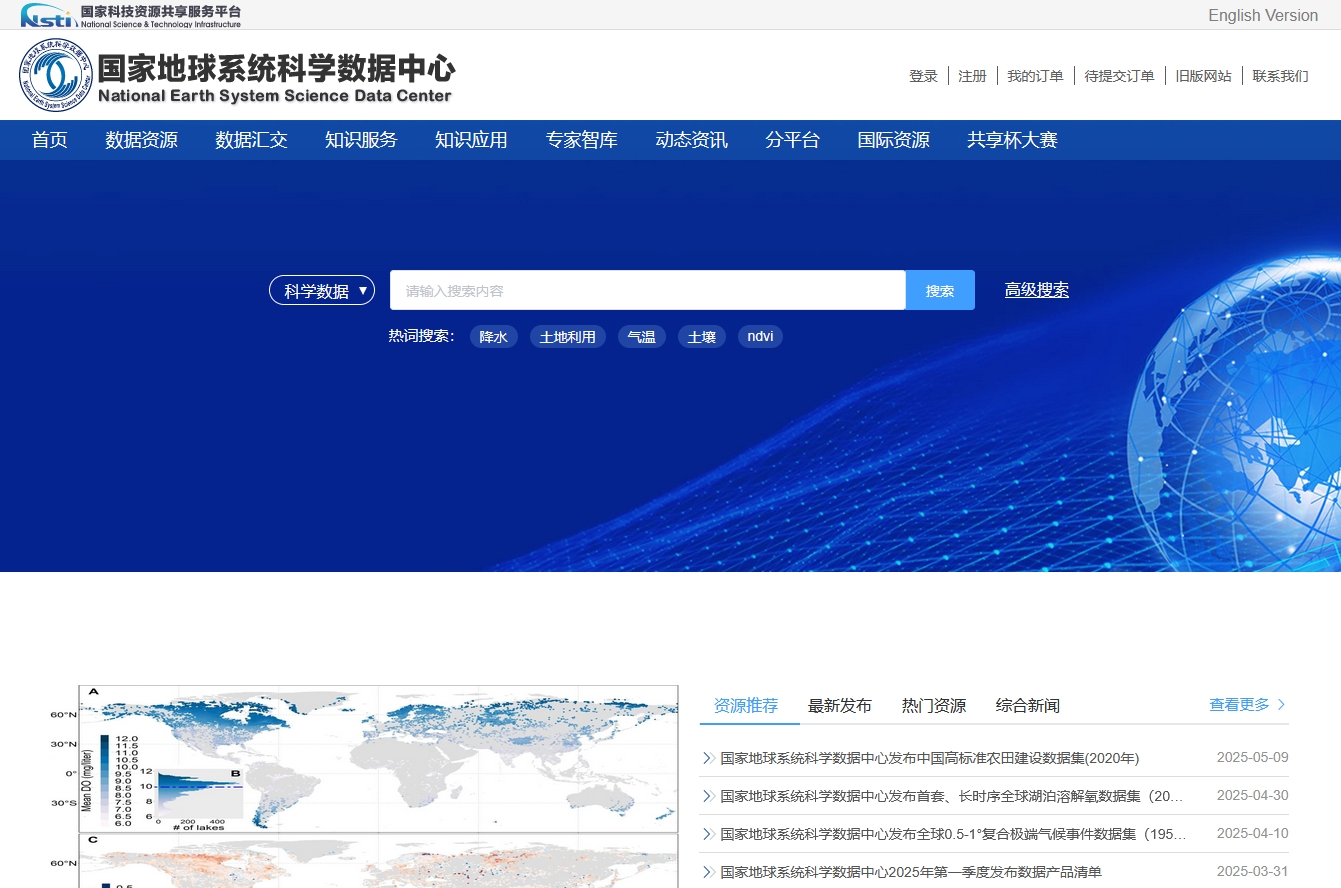Click the 注册 register link
The image size is (1341, 888).
coord(972,76)
